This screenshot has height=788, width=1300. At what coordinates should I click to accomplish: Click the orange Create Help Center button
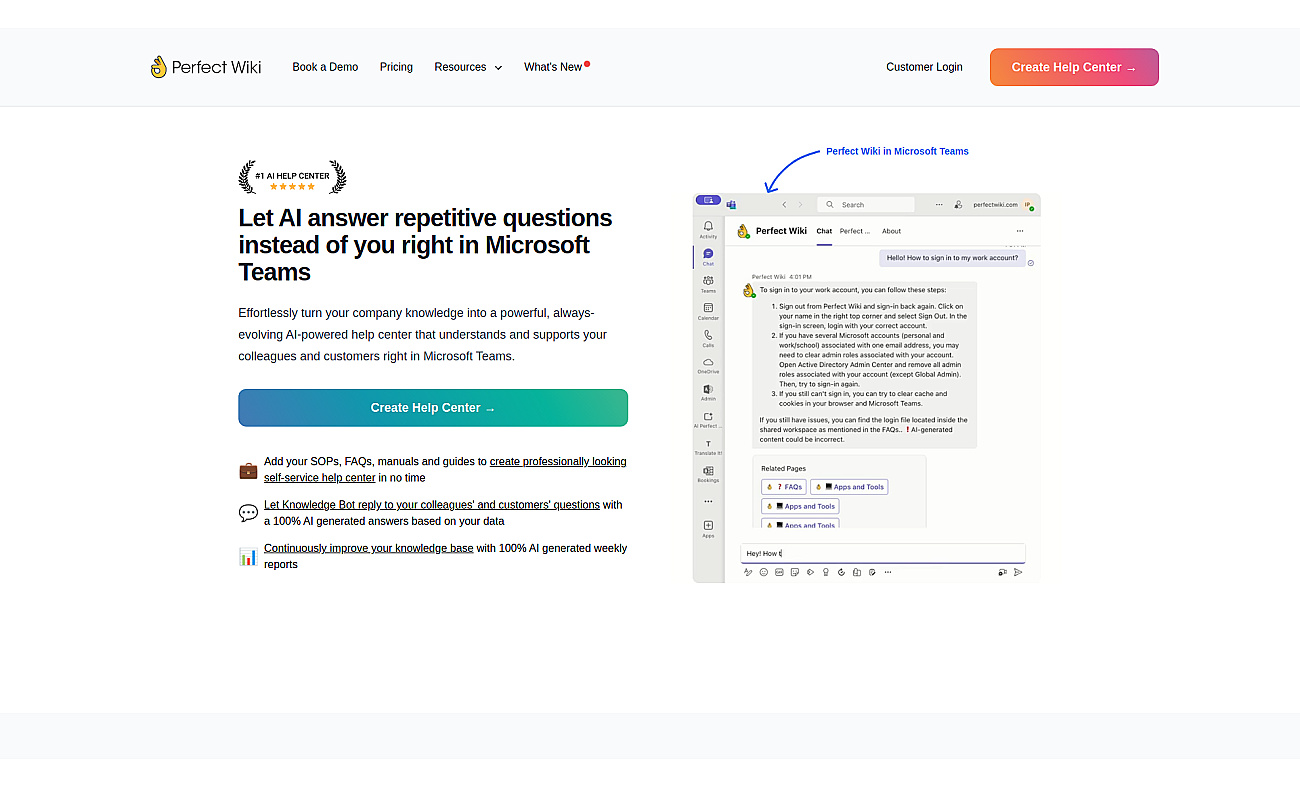coord(1074,67)
